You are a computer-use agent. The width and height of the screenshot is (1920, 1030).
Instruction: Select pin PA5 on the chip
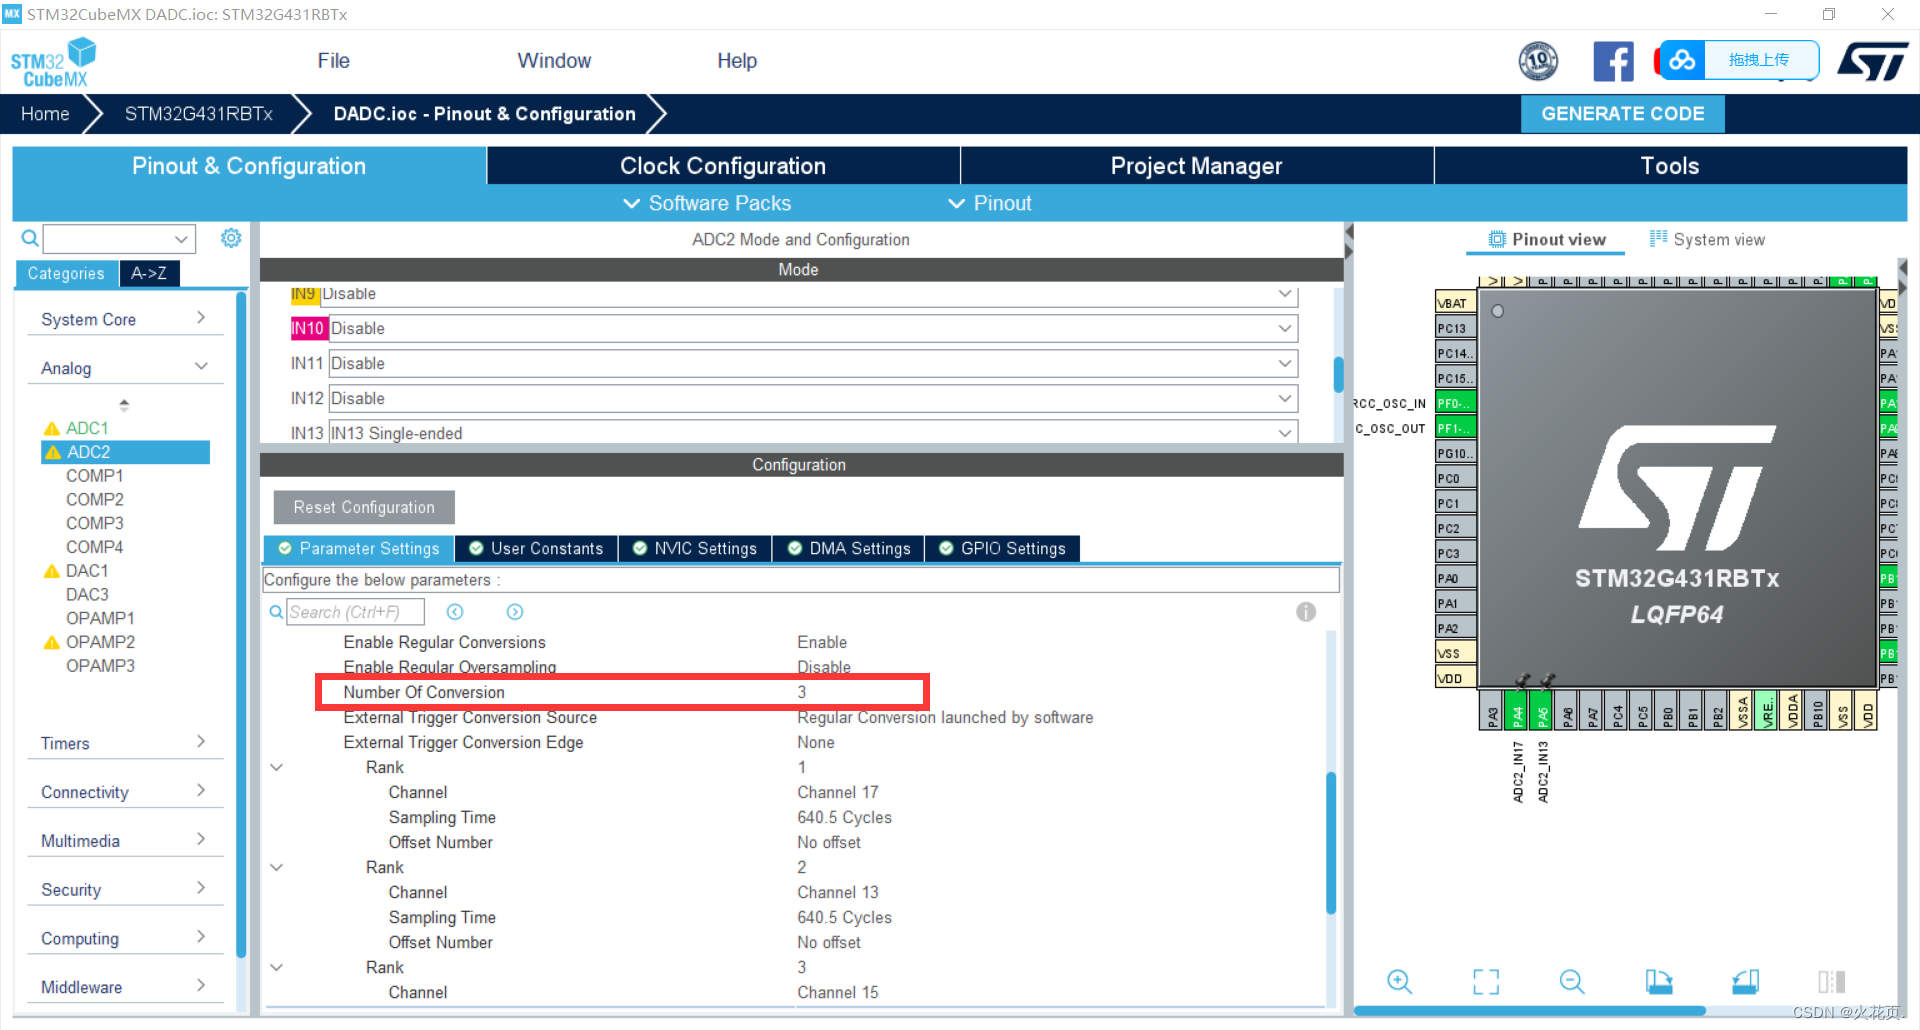(x=1542, y=711)
